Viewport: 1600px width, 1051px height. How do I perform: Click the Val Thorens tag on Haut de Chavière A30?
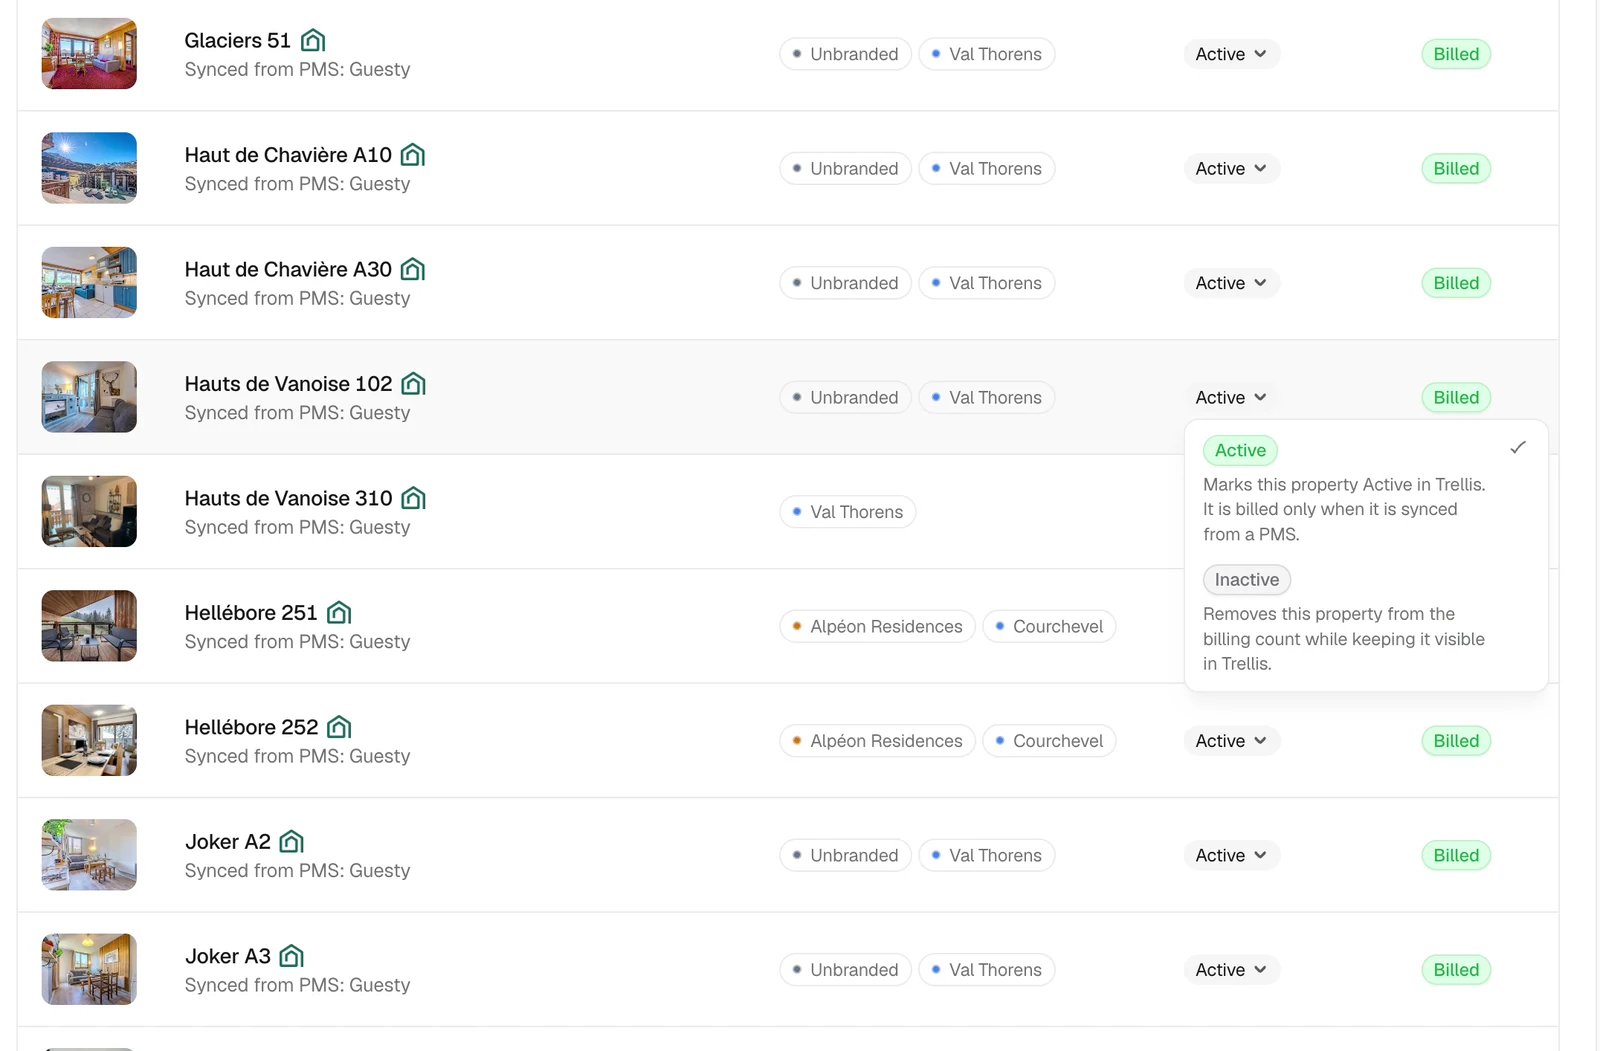click(x=986, y=283)
